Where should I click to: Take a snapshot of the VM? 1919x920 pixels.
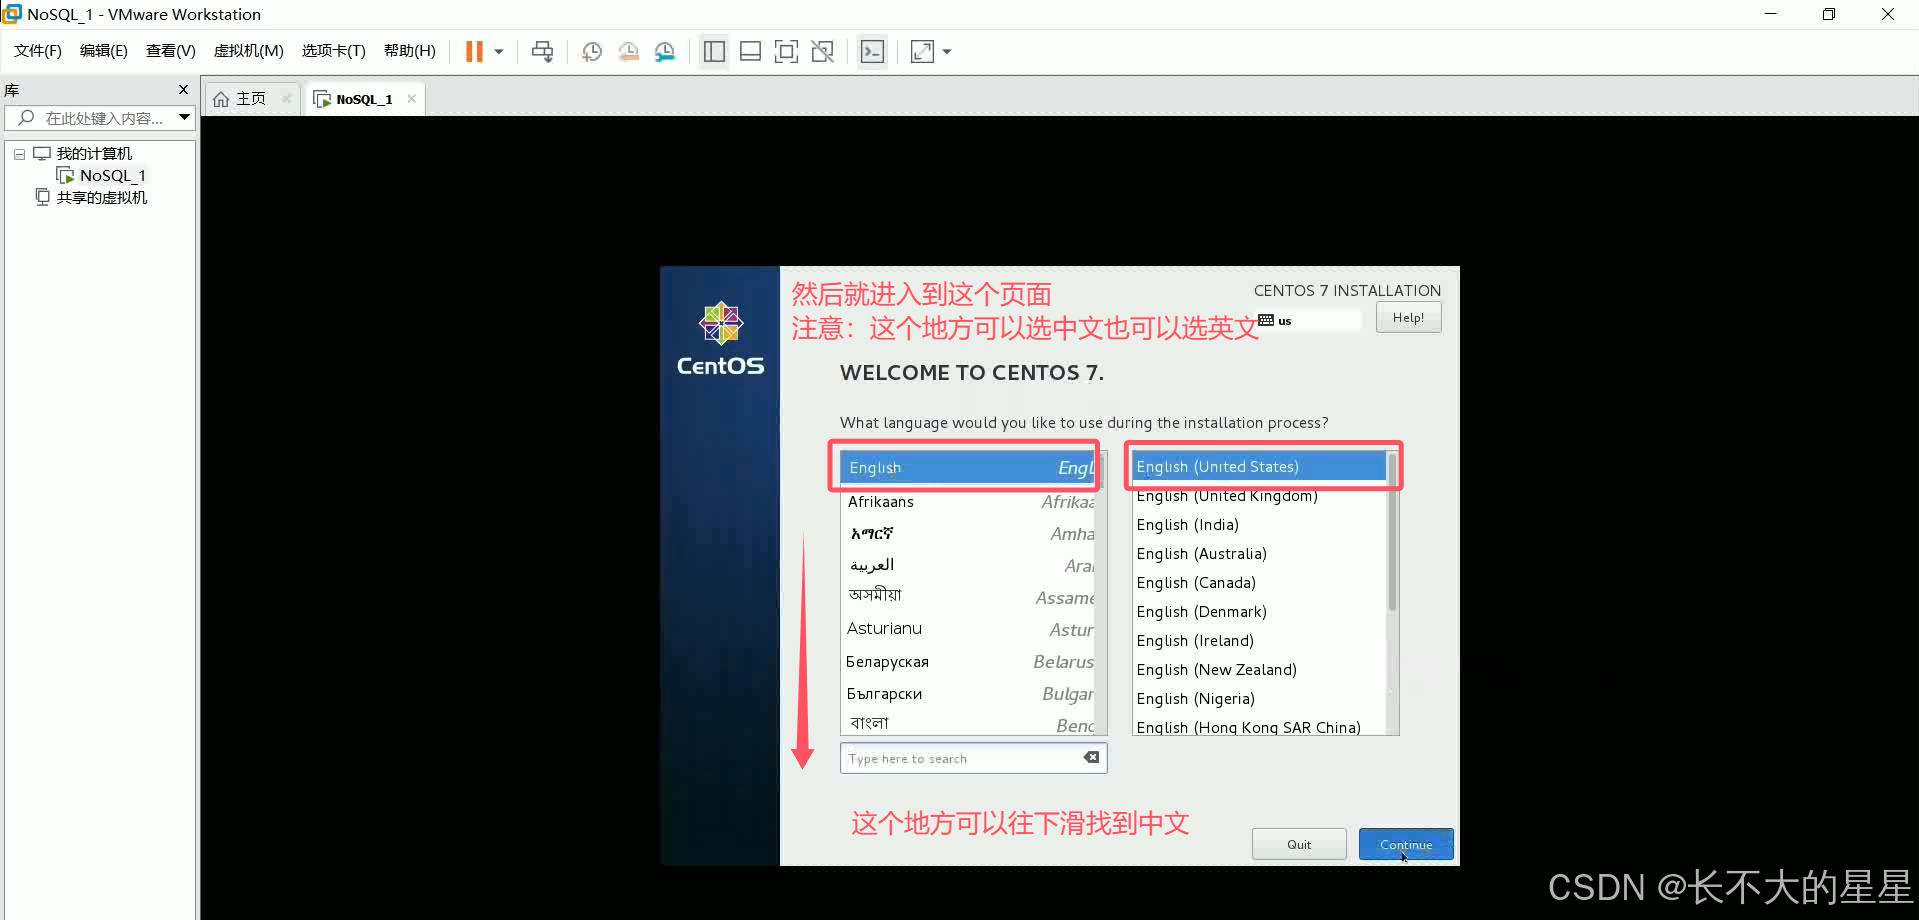(x=592, y=51)
